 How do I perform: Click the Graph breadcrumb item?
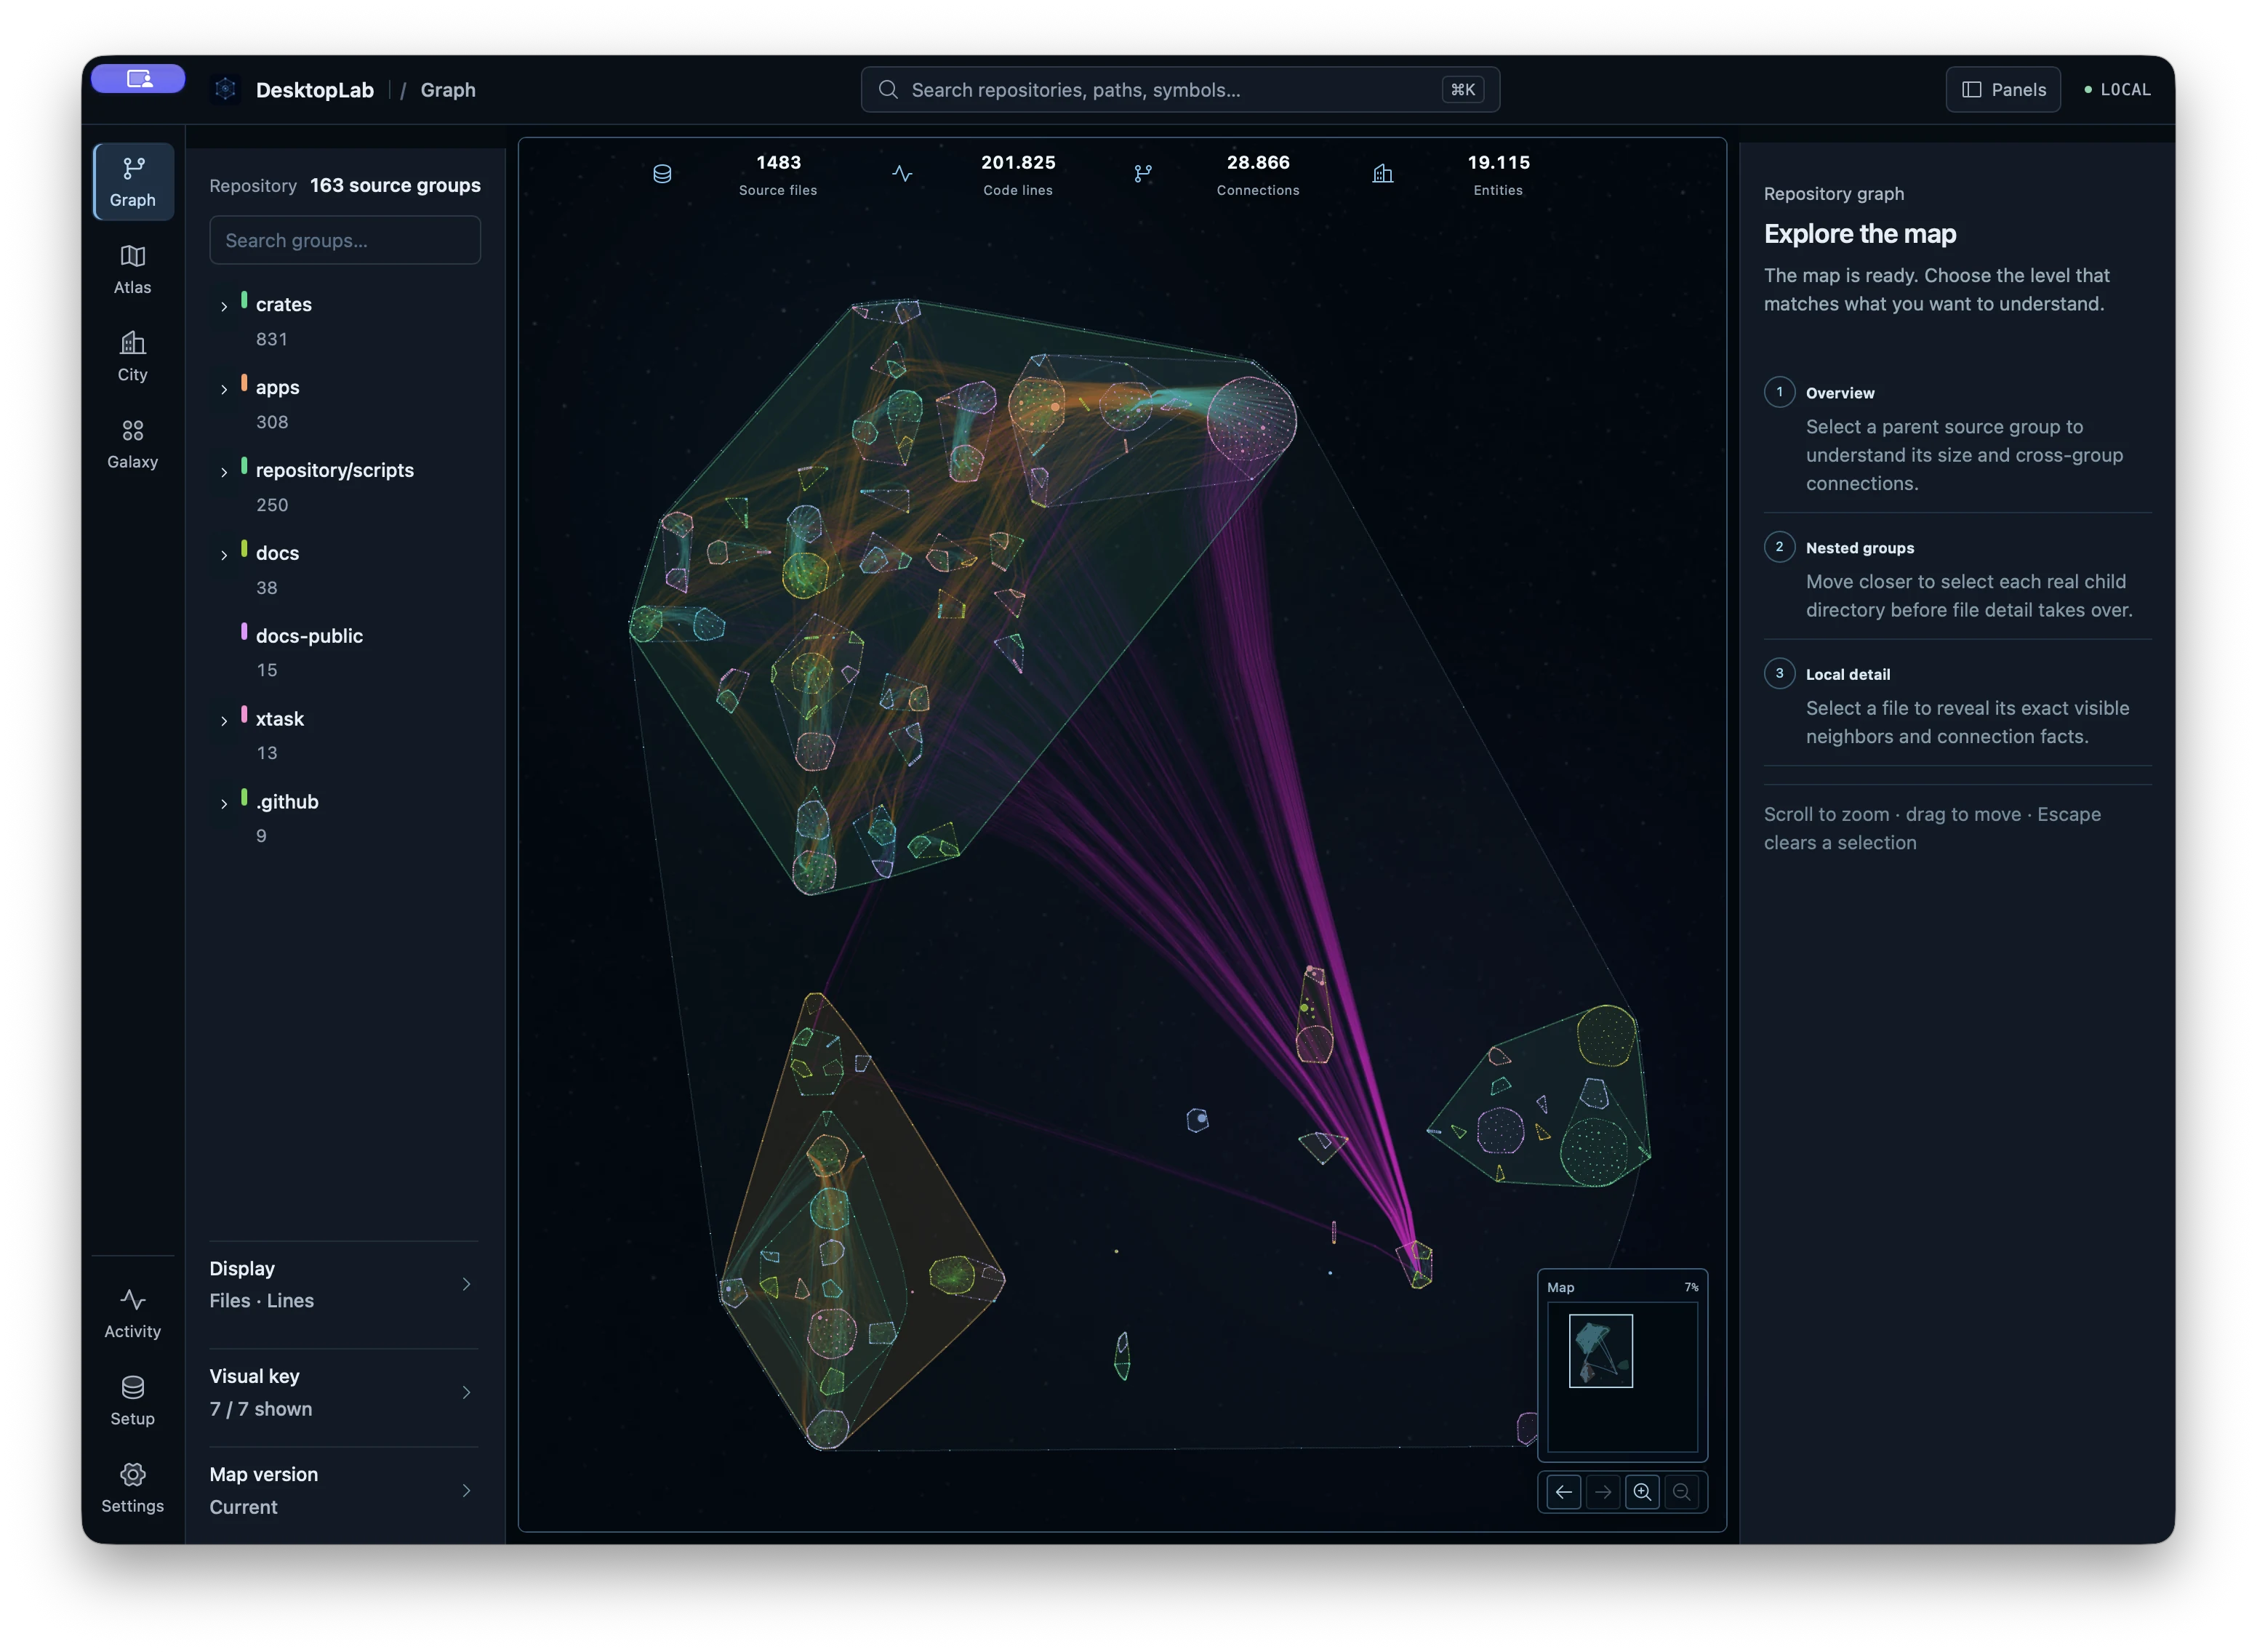[x=448, y=90]
